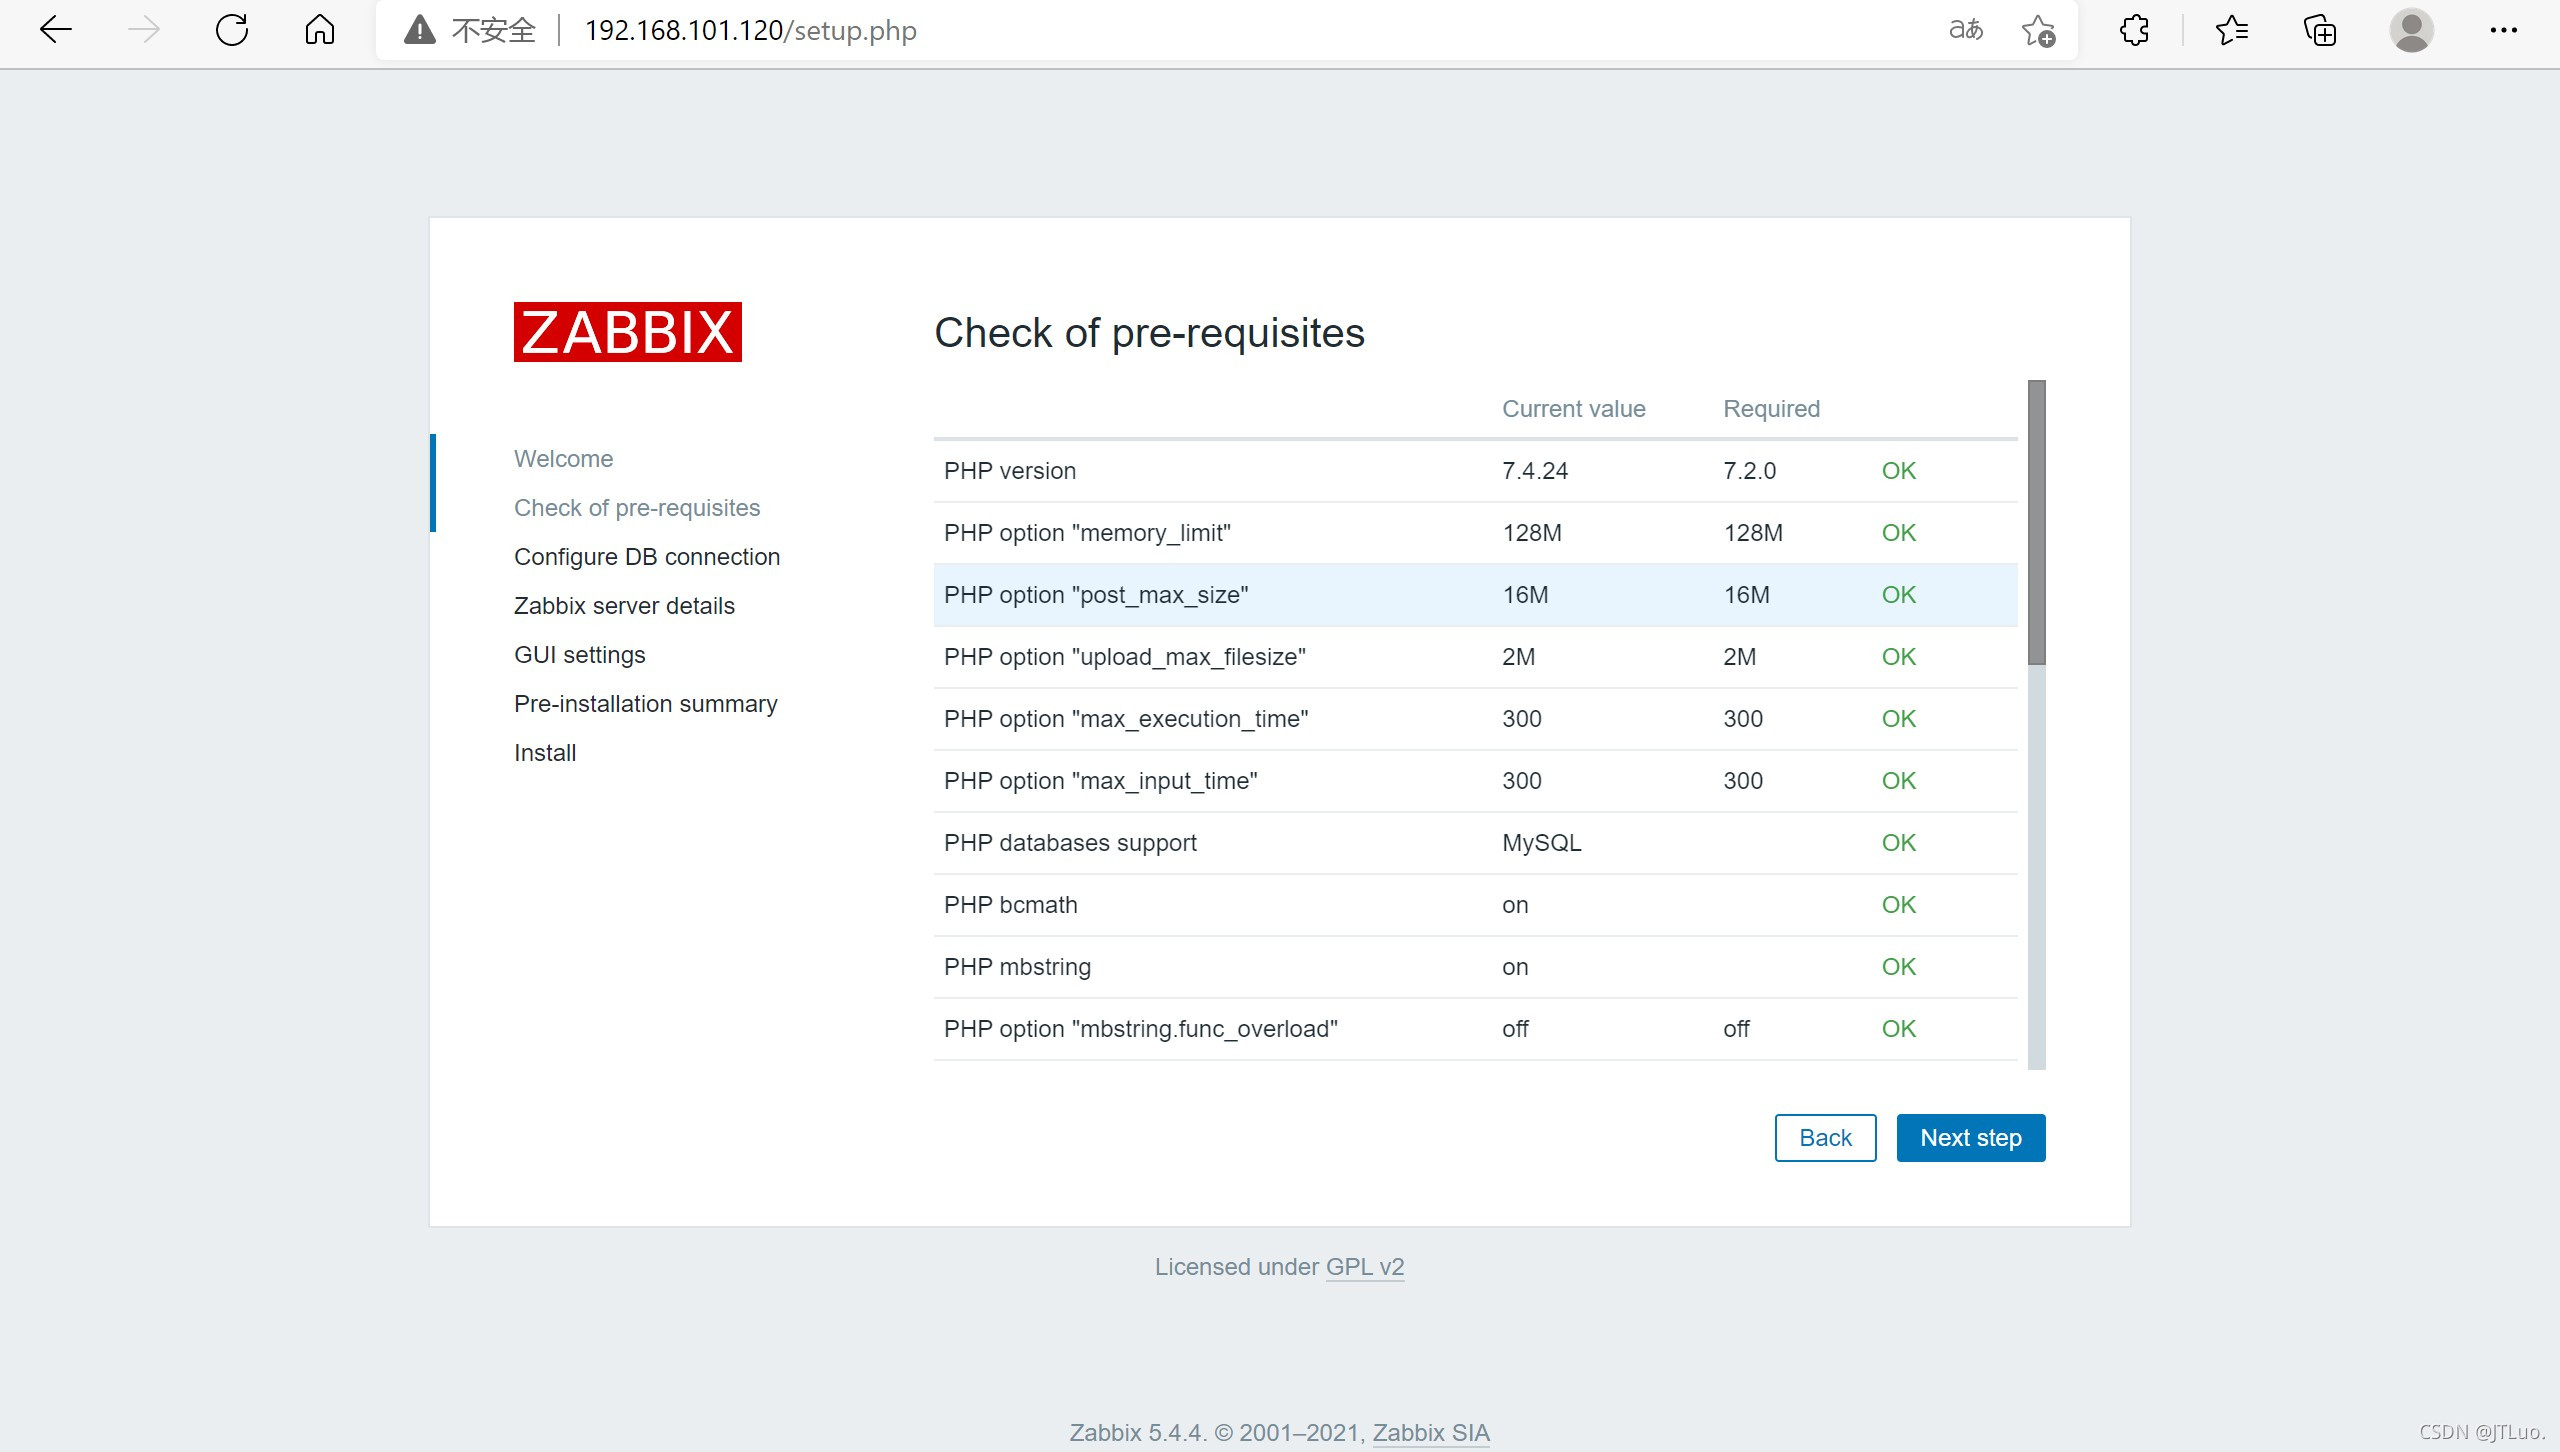Open the GPL v2 license link
The width and height of the screenshot is (2560, 1452).
click(1364, 1267)
